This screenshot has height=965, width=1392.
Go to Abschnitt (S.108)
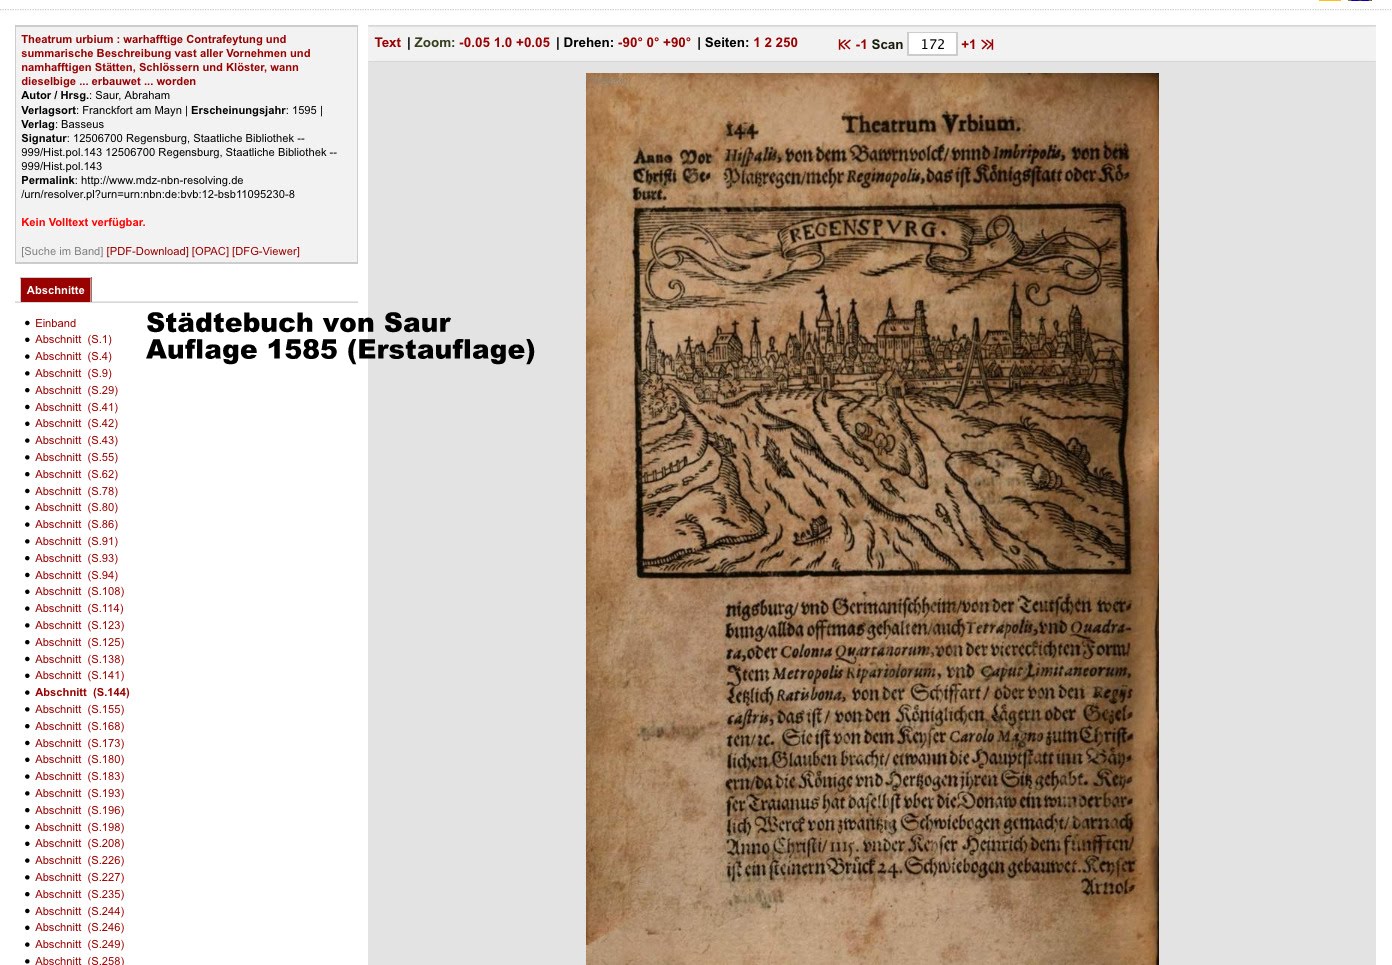click(x=80, y=592)
